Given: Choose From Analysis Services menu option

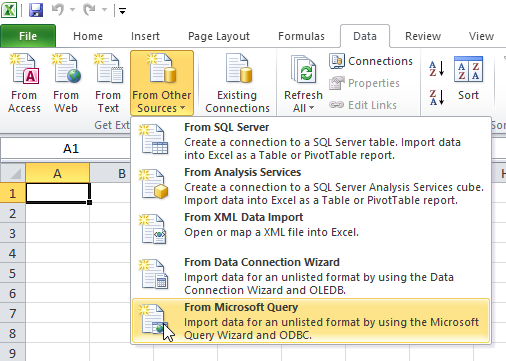Looking at the screenshot, I should click(x=311, y=186).
